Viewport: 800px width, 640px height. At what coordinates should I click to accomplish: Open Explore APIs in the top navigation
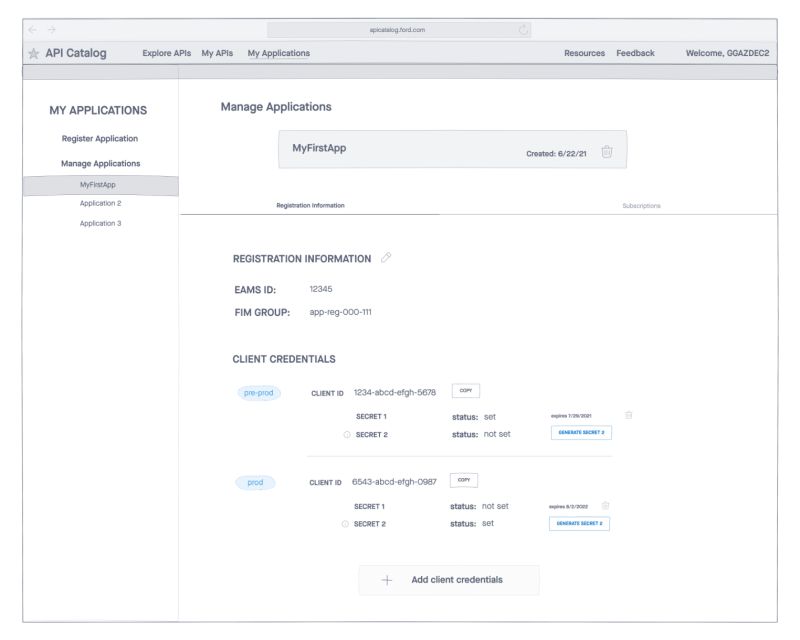(x=166, y=53)
